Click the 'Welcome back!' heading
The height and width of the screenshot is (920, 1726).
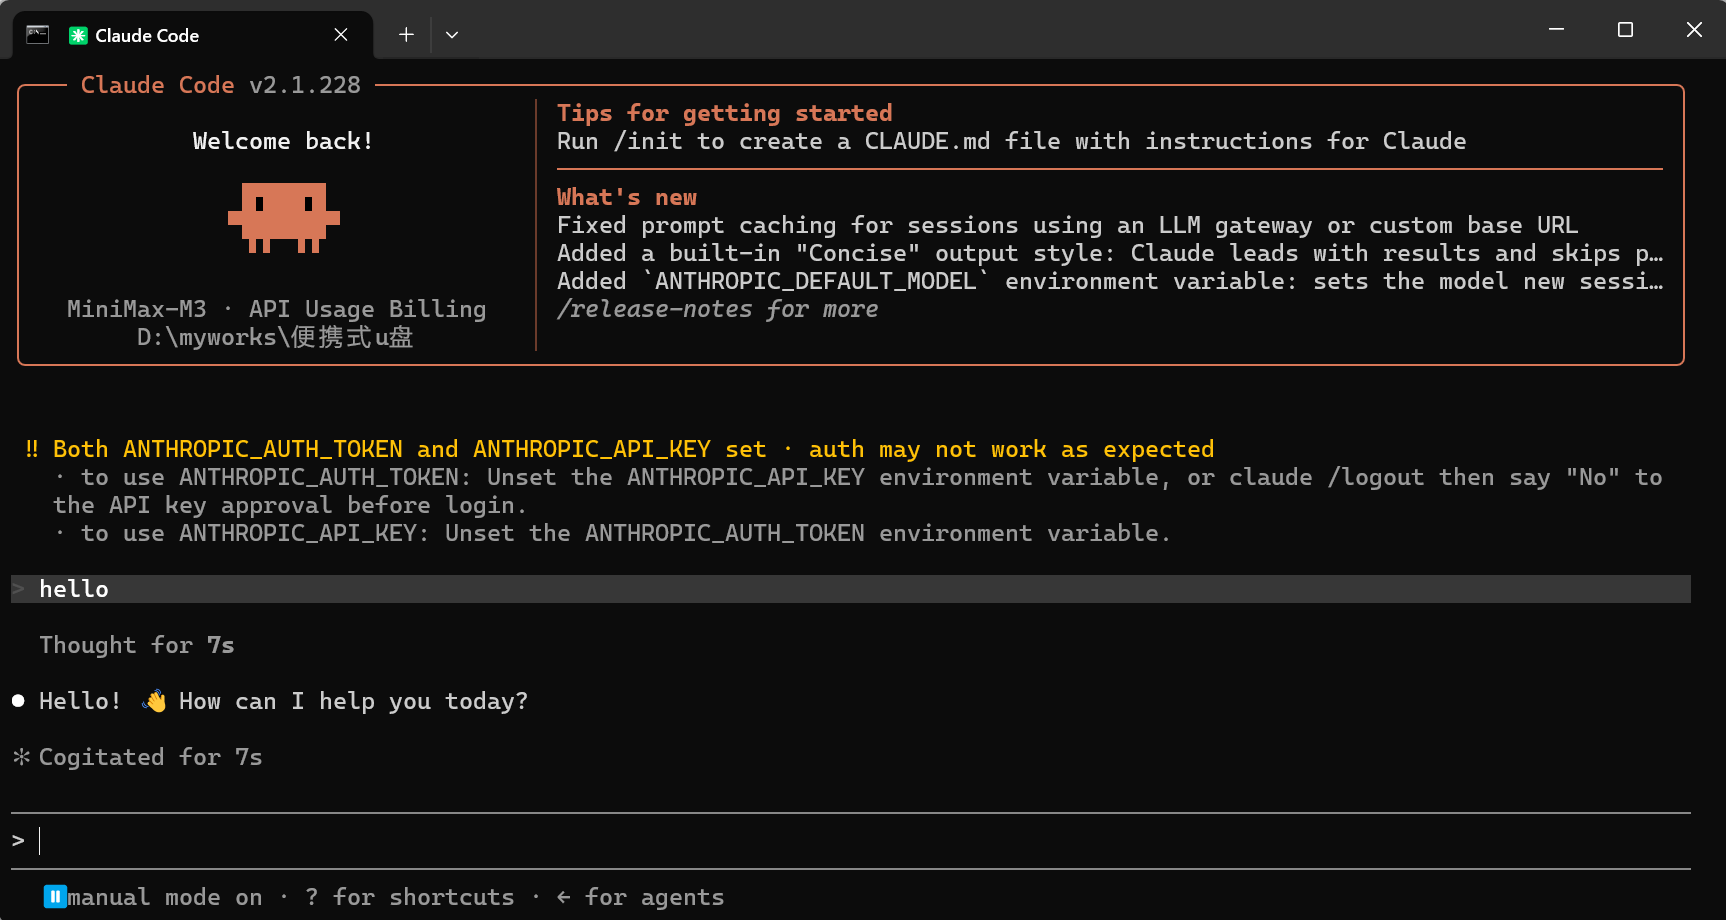click(x=283, y=141)
